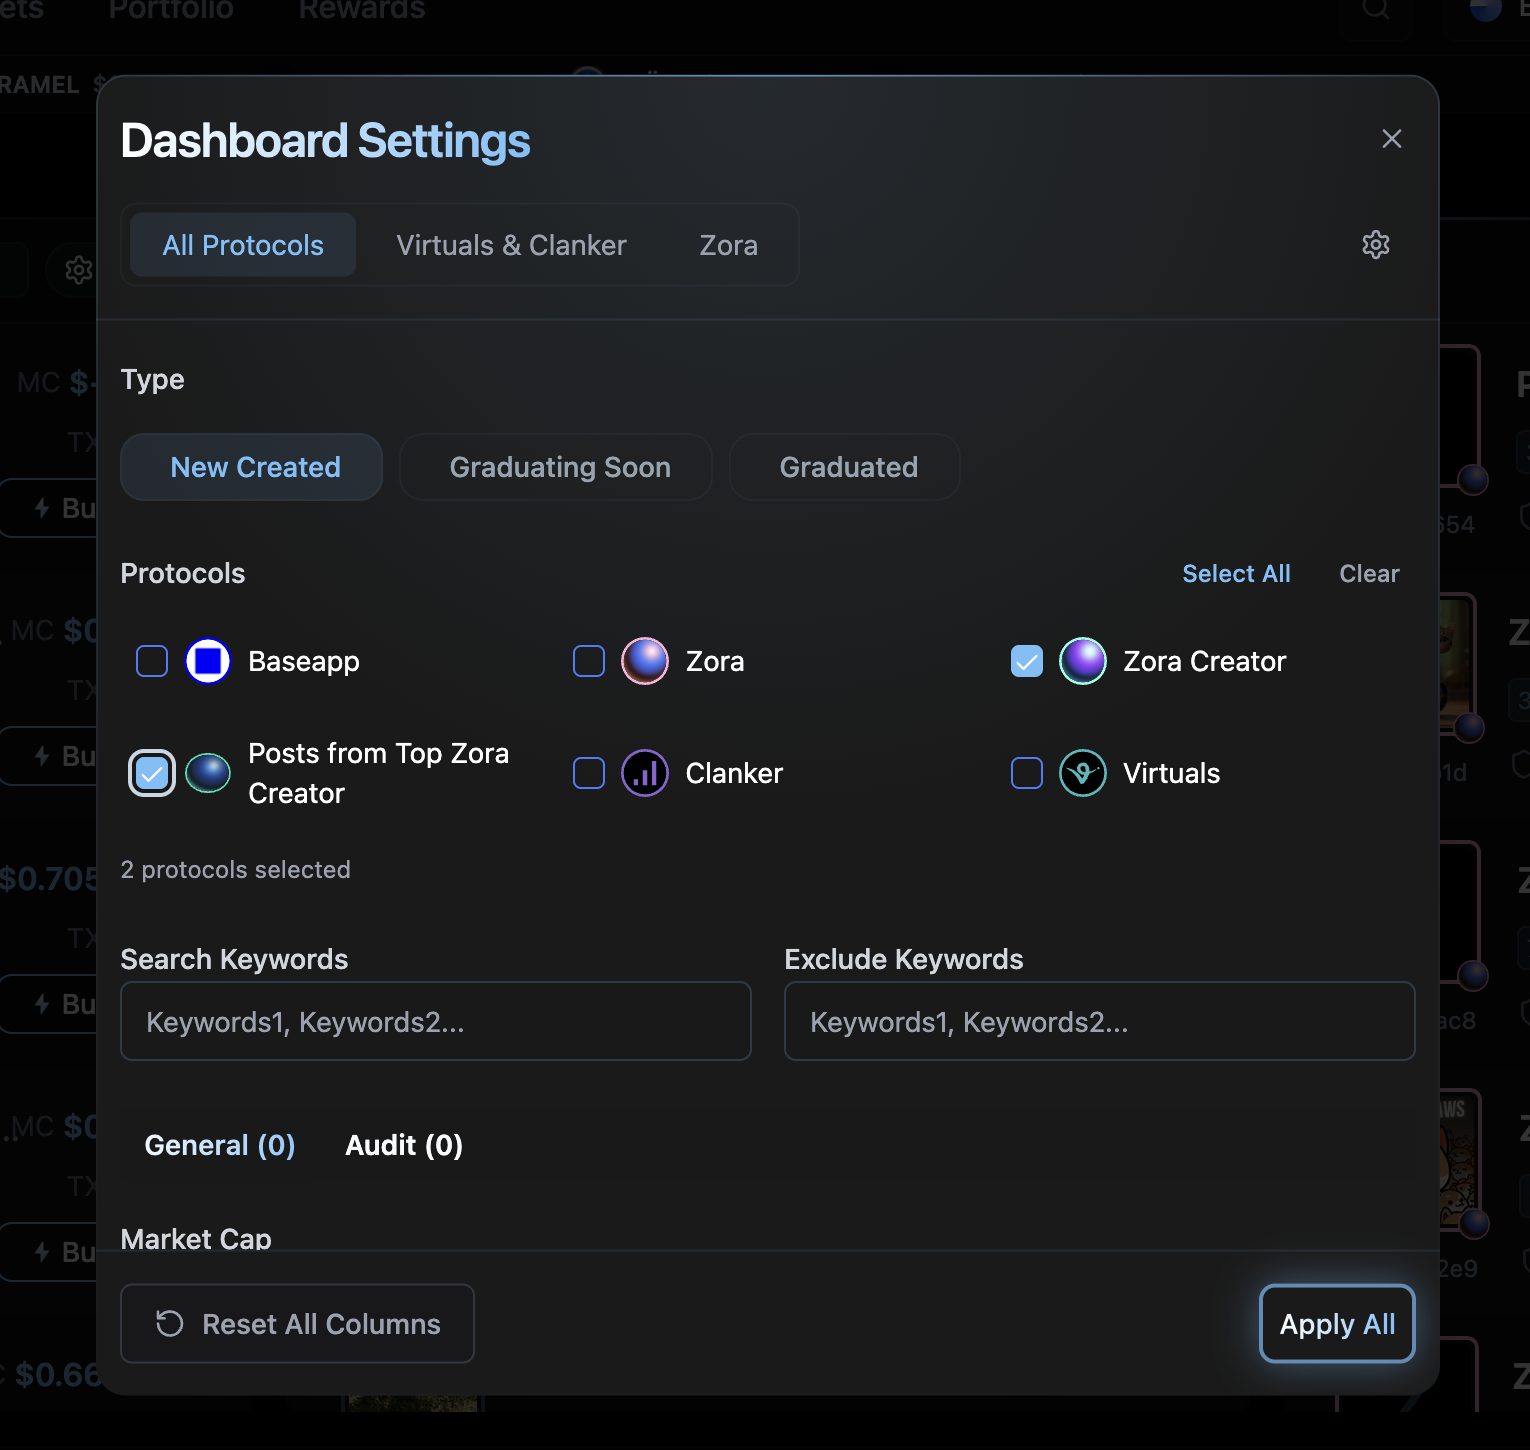1530x1450 pixels.
Task: Switch to Virtuals & Clanker tab
Action: point(511,245)
